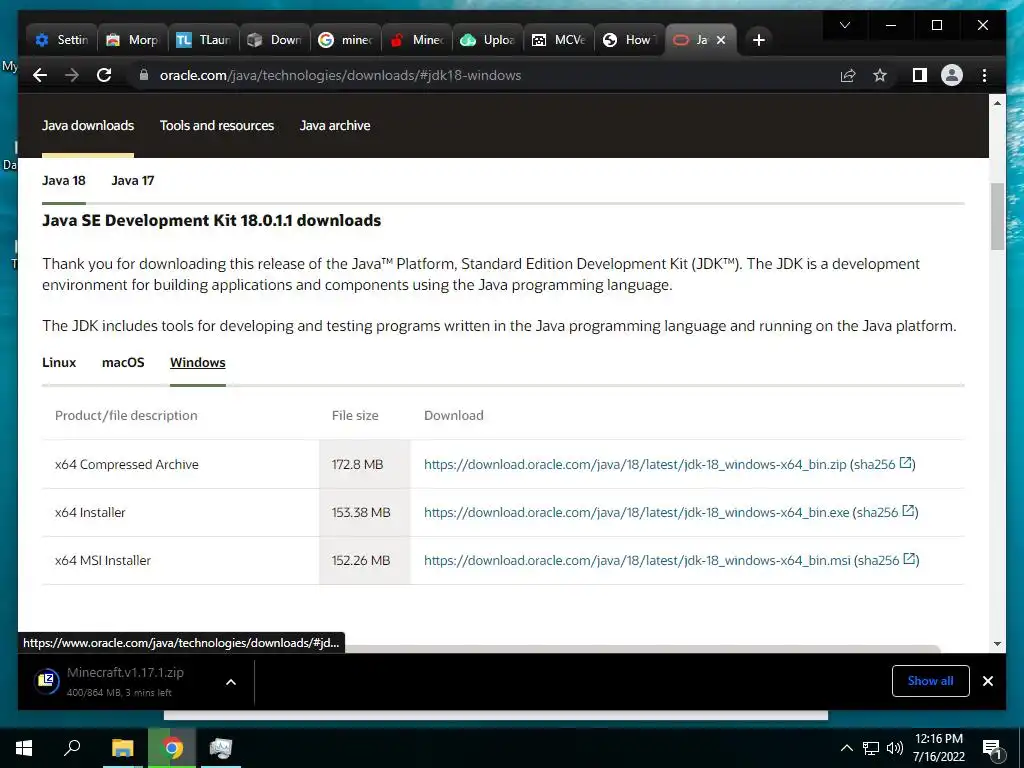The width and height of the screenshot is (1024, 768).
Task: Click the x64 Installer description cell
Action: click(x=90, y=513)
